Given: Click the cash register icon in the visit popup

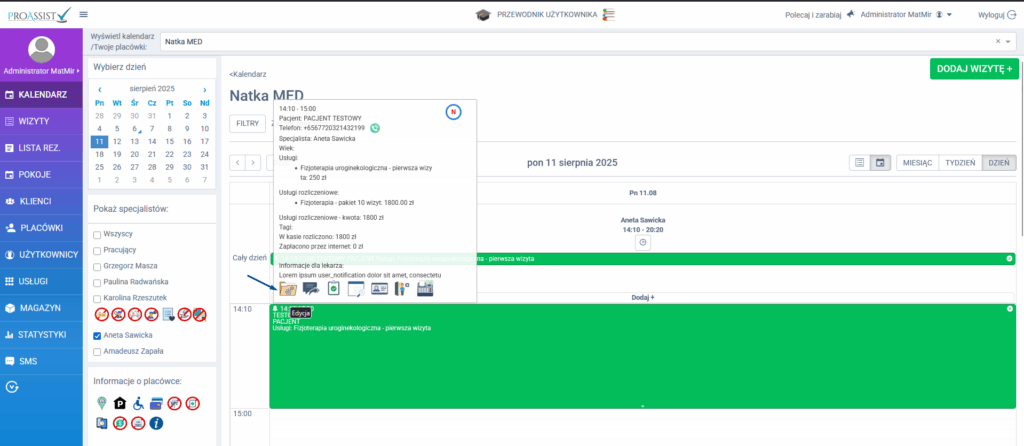Looking at the screenshot, I should click(x=424, y=288).
